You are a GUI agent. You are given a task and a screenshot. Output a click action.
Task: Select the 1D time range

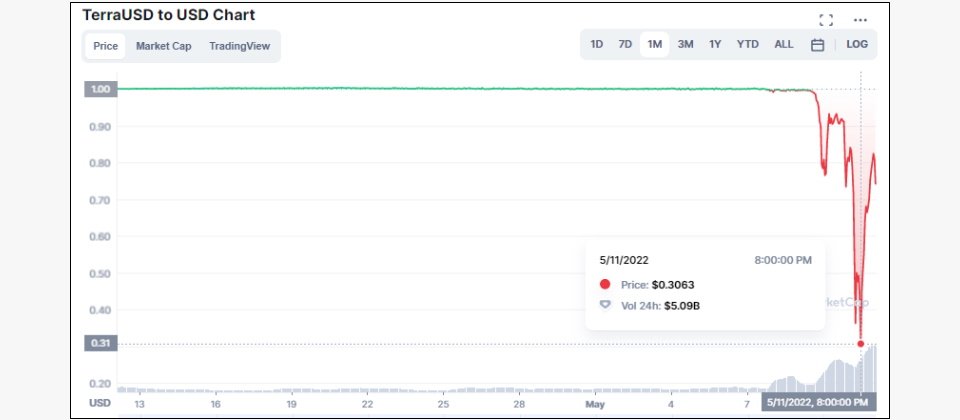[596, 45]
